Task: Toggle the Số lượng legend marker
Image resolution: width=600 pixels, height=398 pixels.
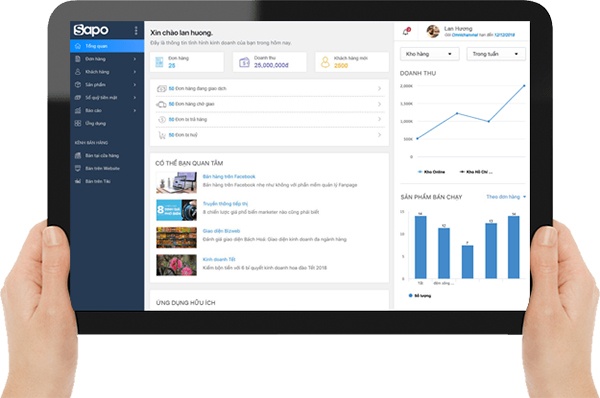Action: 411,295
